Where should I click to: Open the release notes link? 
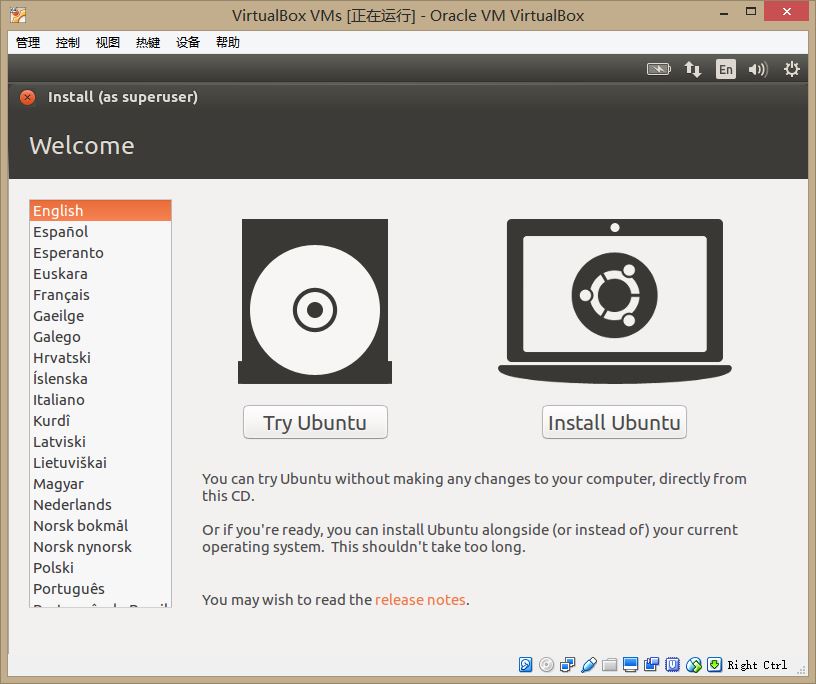(420, 600)
